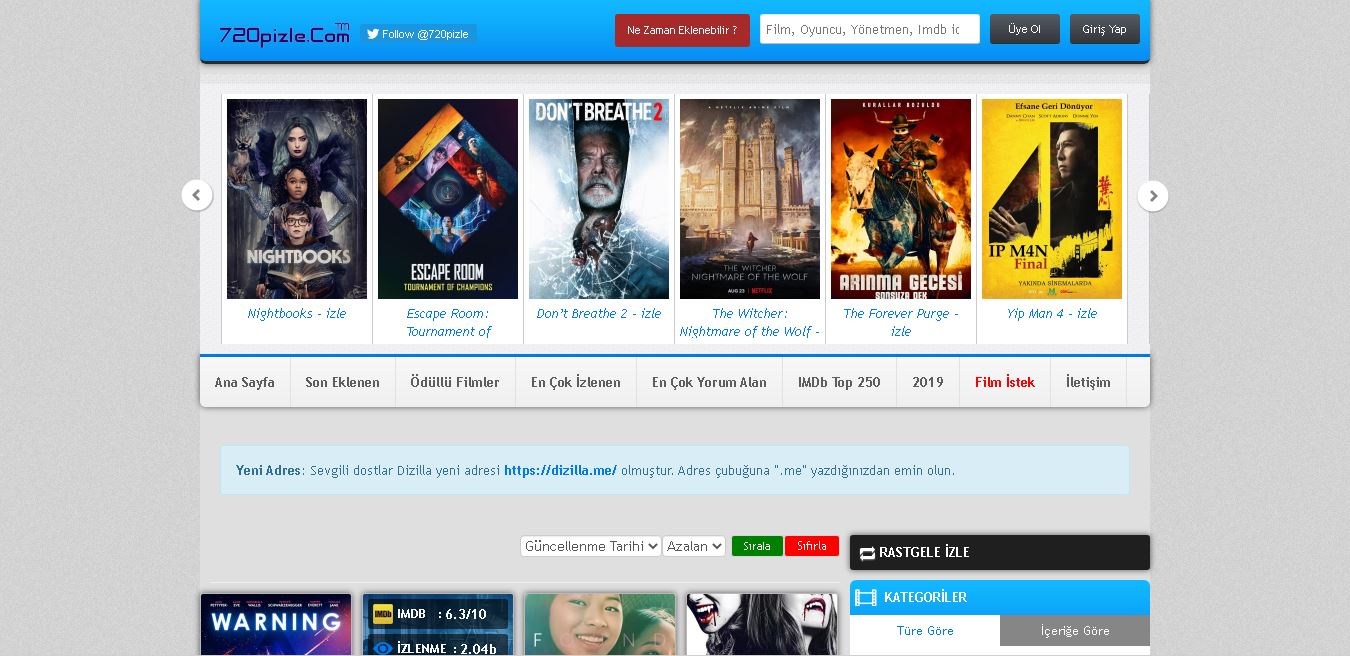Select Ödüllü Filmler in navigation
1350x656 pixels.
coord(455,382)
